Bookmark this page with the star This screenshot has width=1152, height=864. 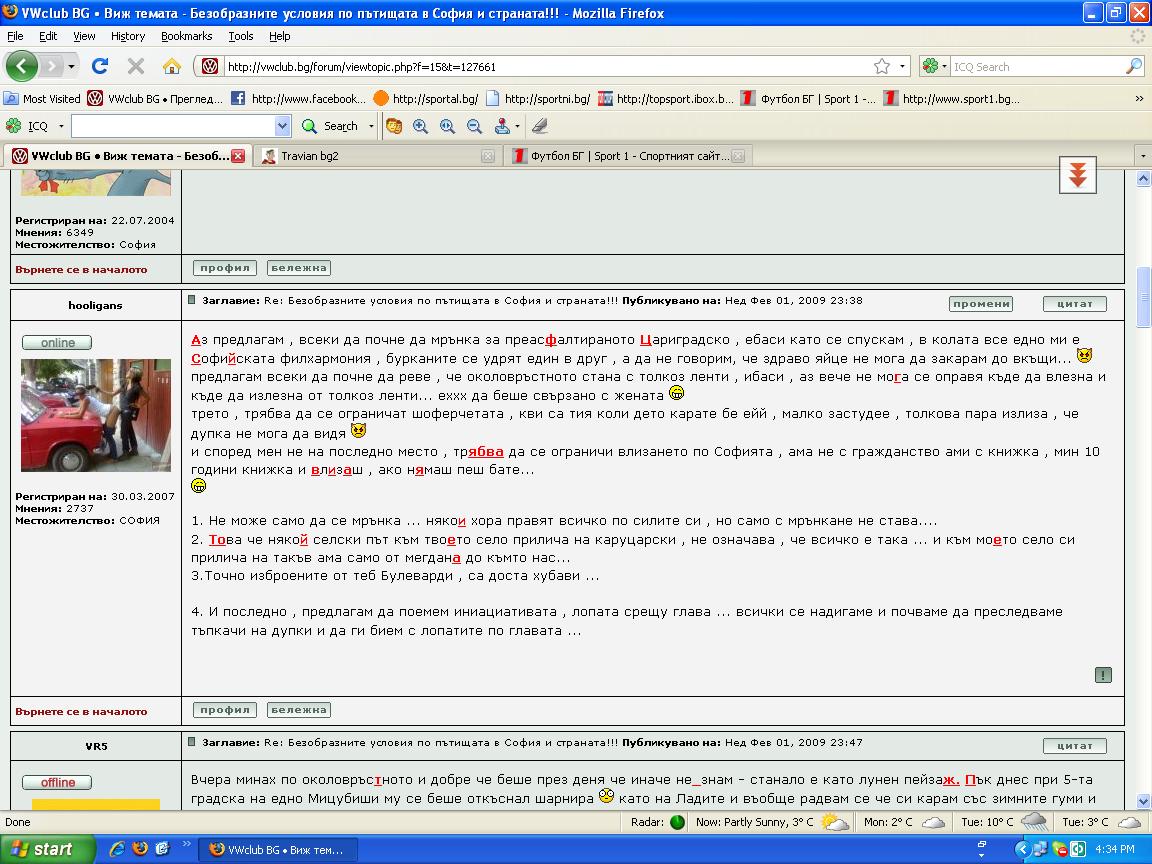coord(881,66)
